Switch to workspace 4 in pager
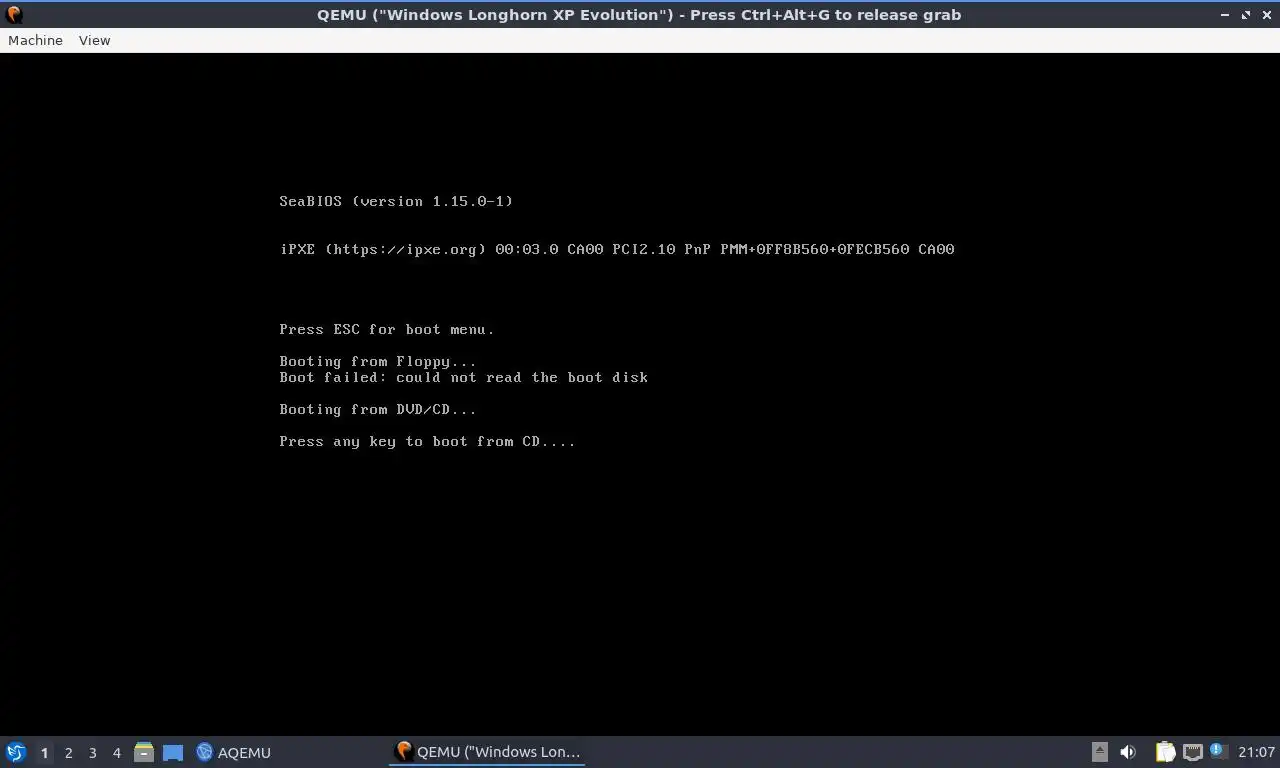The width and height of the screenshot is (1280, 768). (x=116, y=753)
